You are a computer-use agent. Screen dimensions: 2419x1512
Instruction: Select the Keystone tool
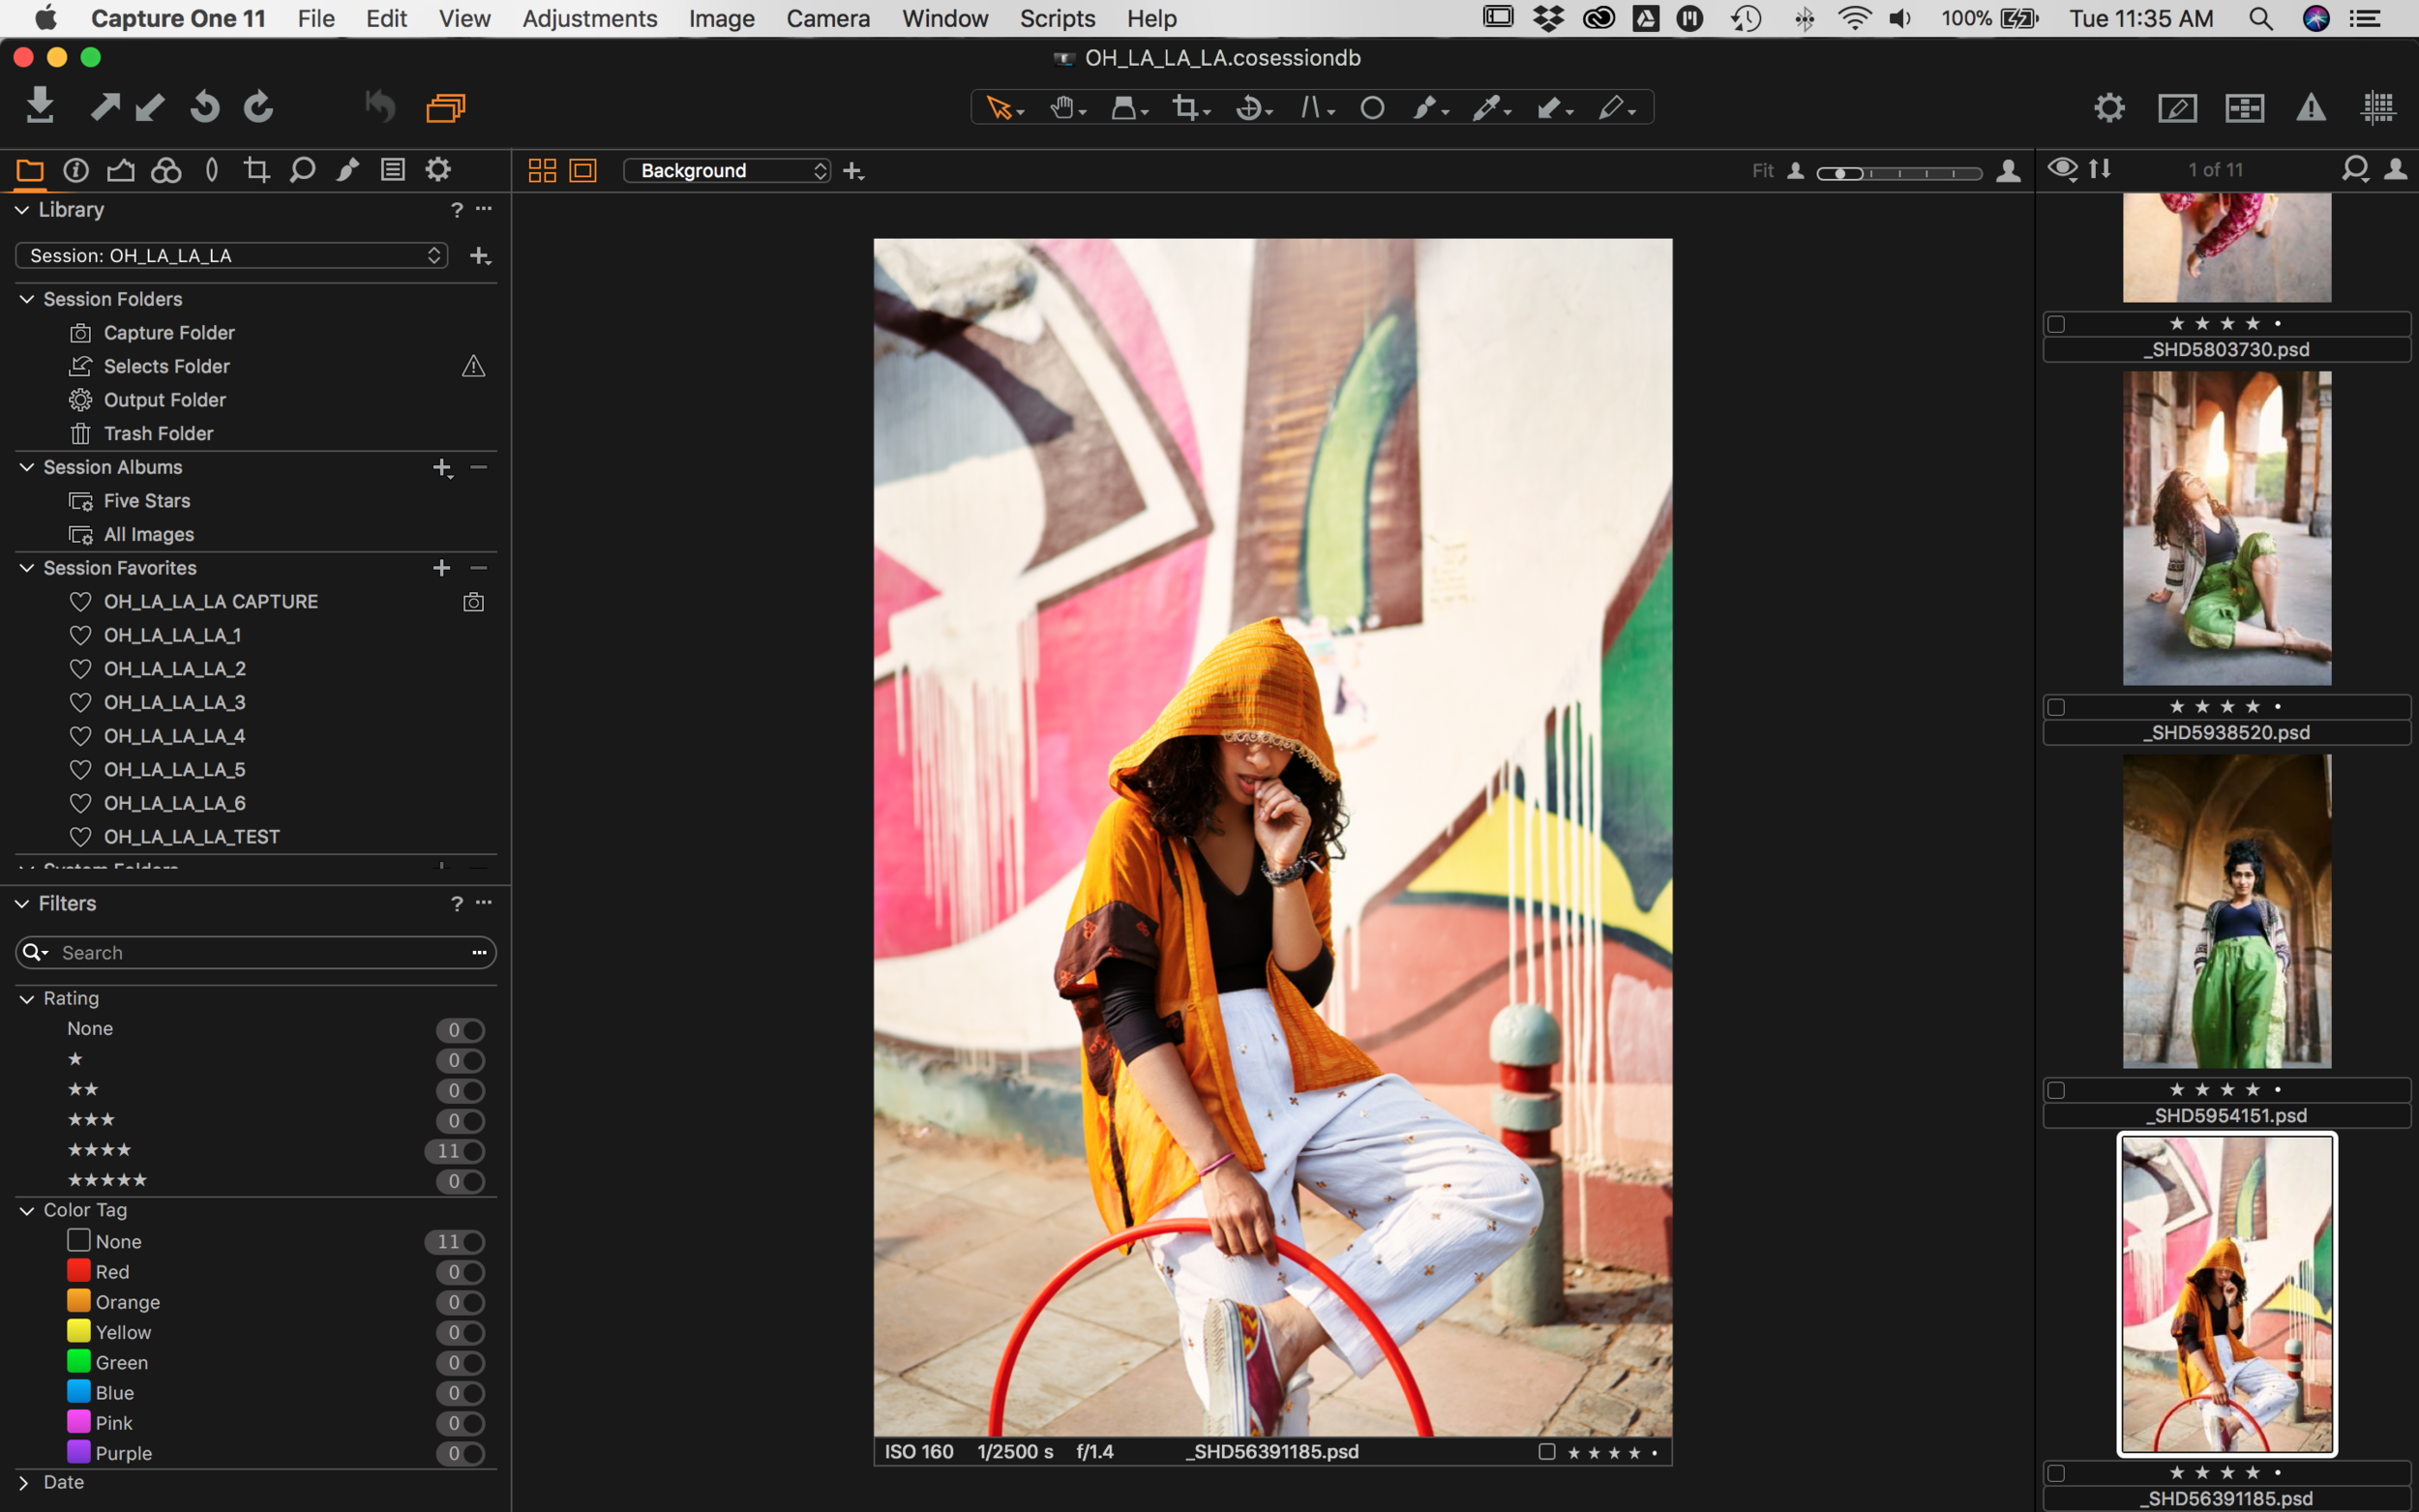pos(1316,108)
